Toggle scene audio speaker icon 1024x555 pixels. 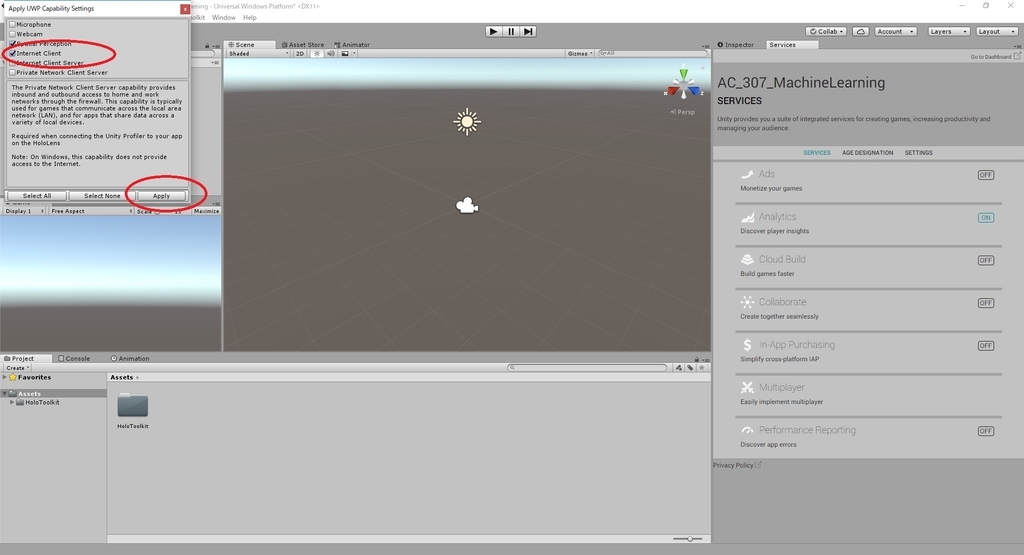pyautogui.click(x=330, y=54)
